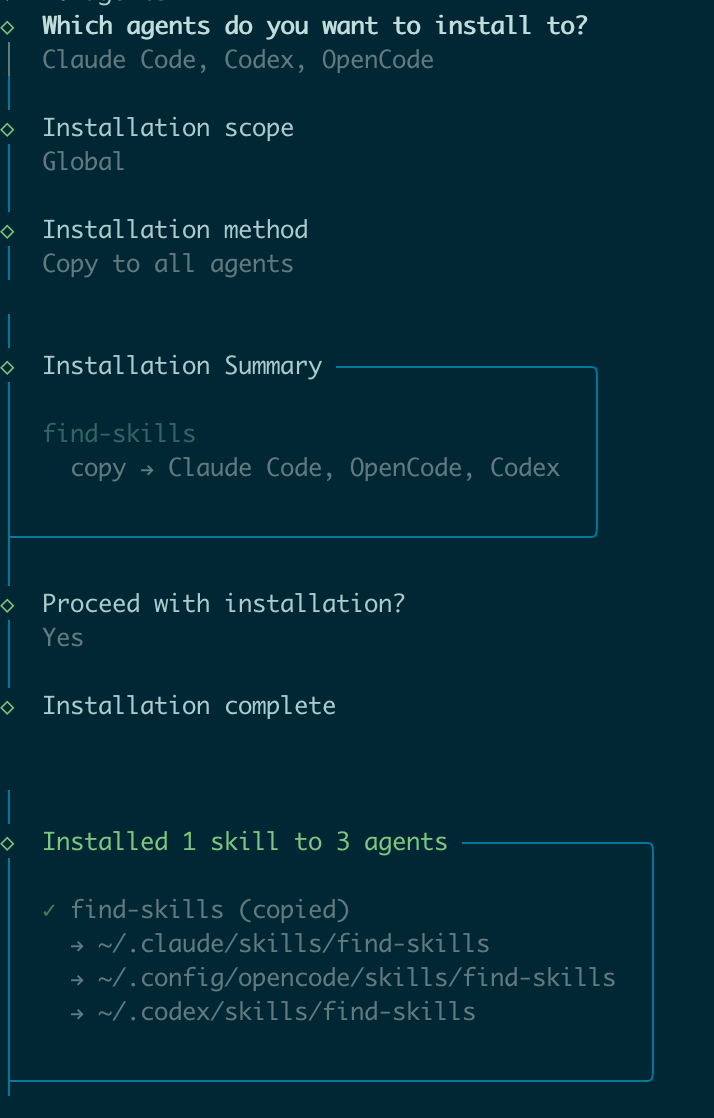Click the diamond next to Installation complete
This screenshot has height=1118, width=714.
click(x=8, y=706)
